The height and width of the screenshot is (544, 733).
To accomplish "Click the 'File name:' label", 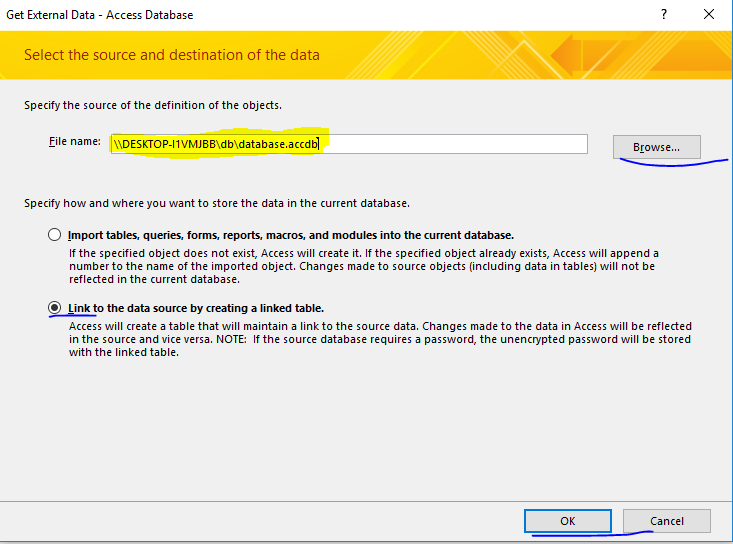I will tap(75, 141).
